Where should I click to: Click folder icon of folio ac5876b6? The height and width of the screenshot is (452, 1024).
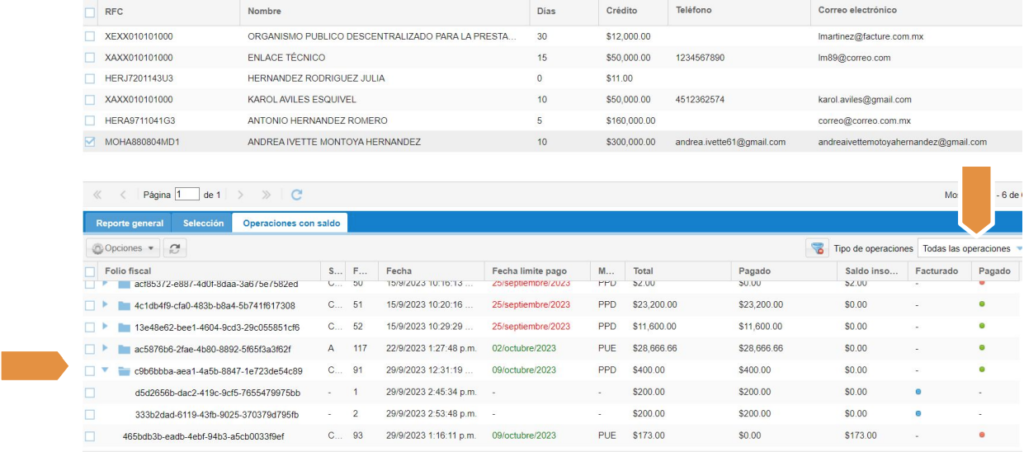(124, 349)
